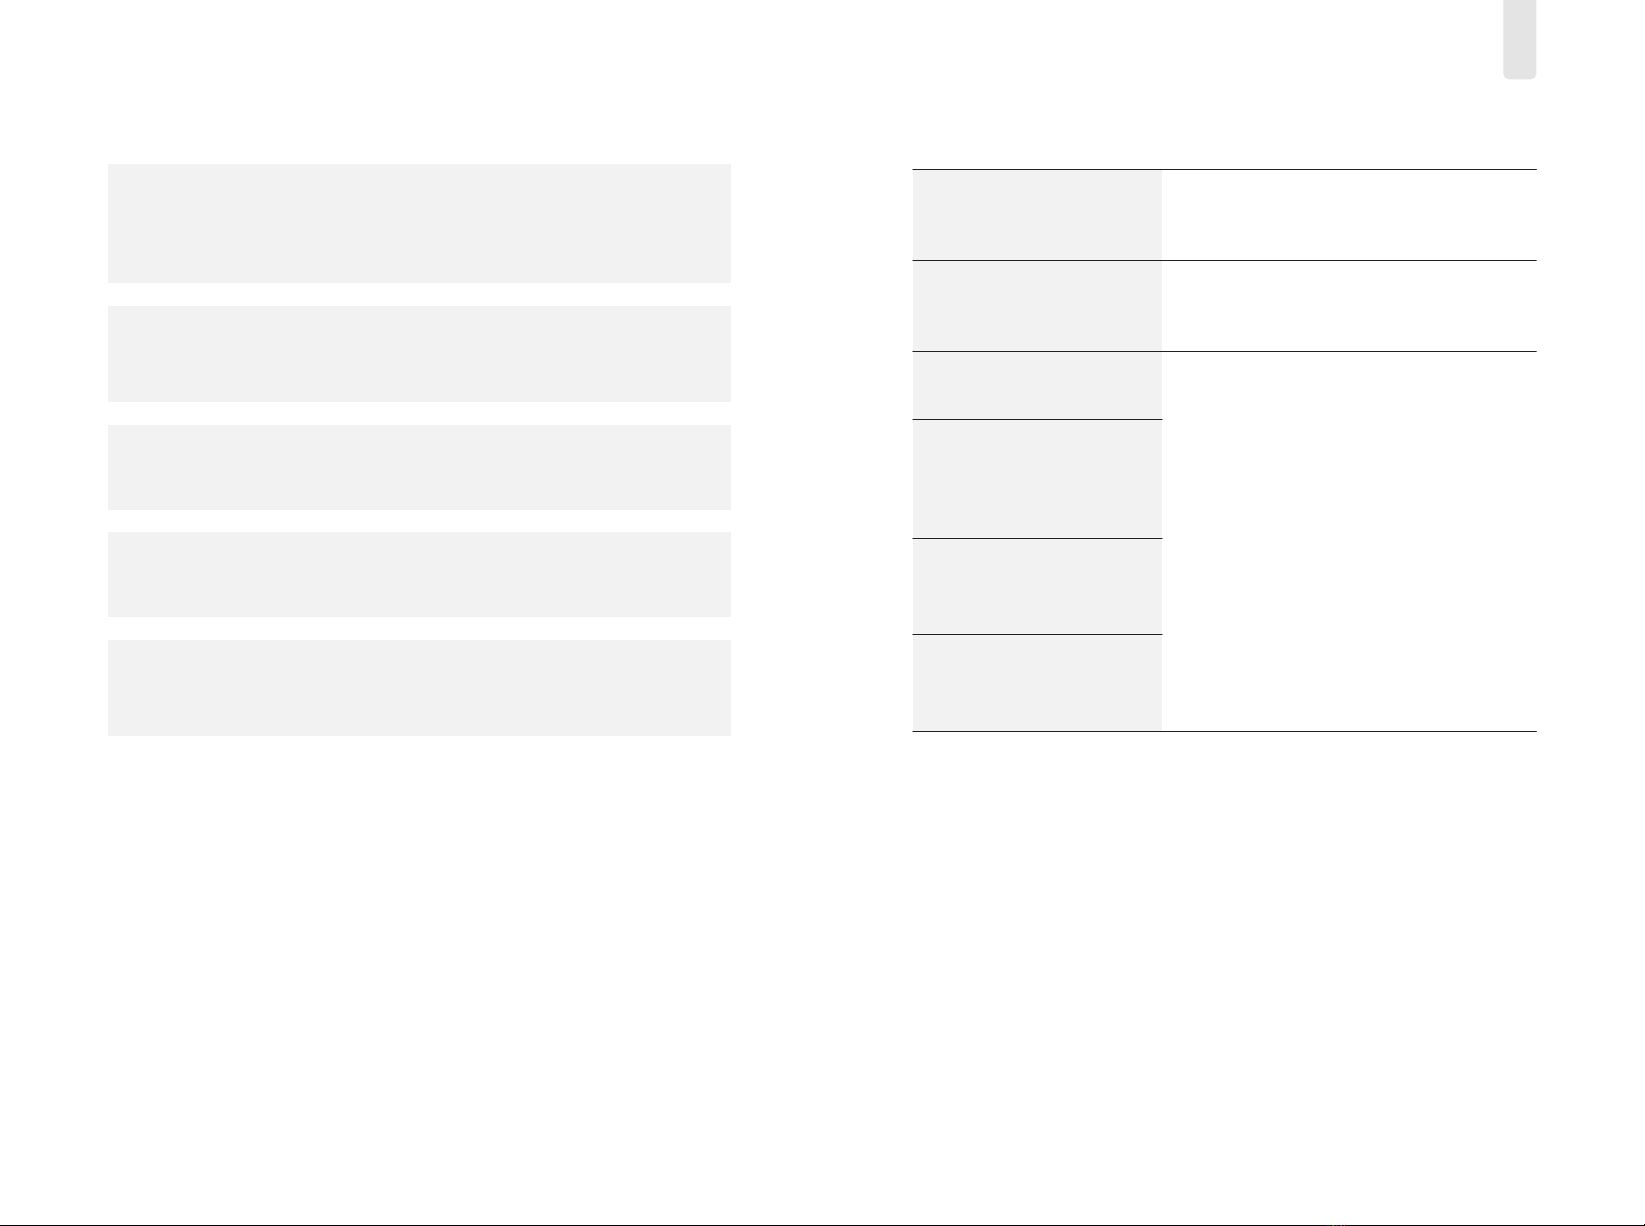Select the second gray box in left column
The image size is (1645, 1226).
(419, 354)
